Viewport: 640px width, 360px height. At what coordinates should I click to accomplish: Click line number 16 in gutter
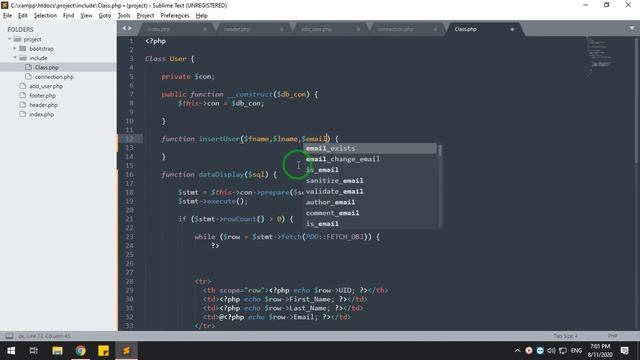[129, 175]
